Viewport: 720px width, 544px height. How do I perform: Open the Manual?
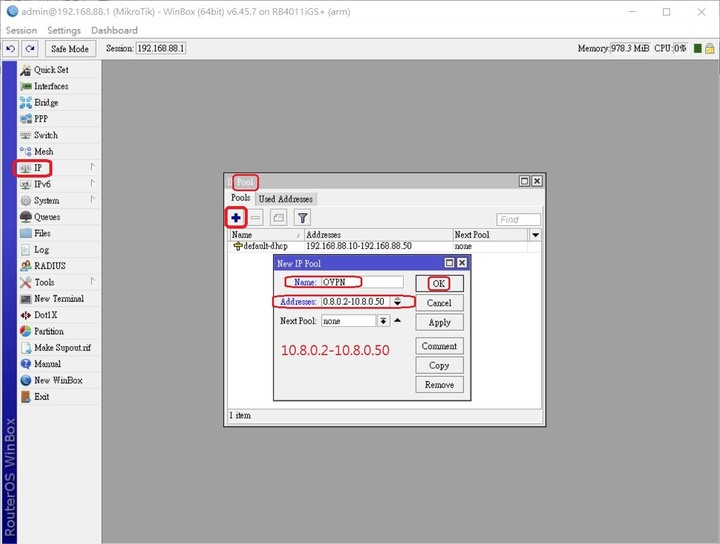59,364
